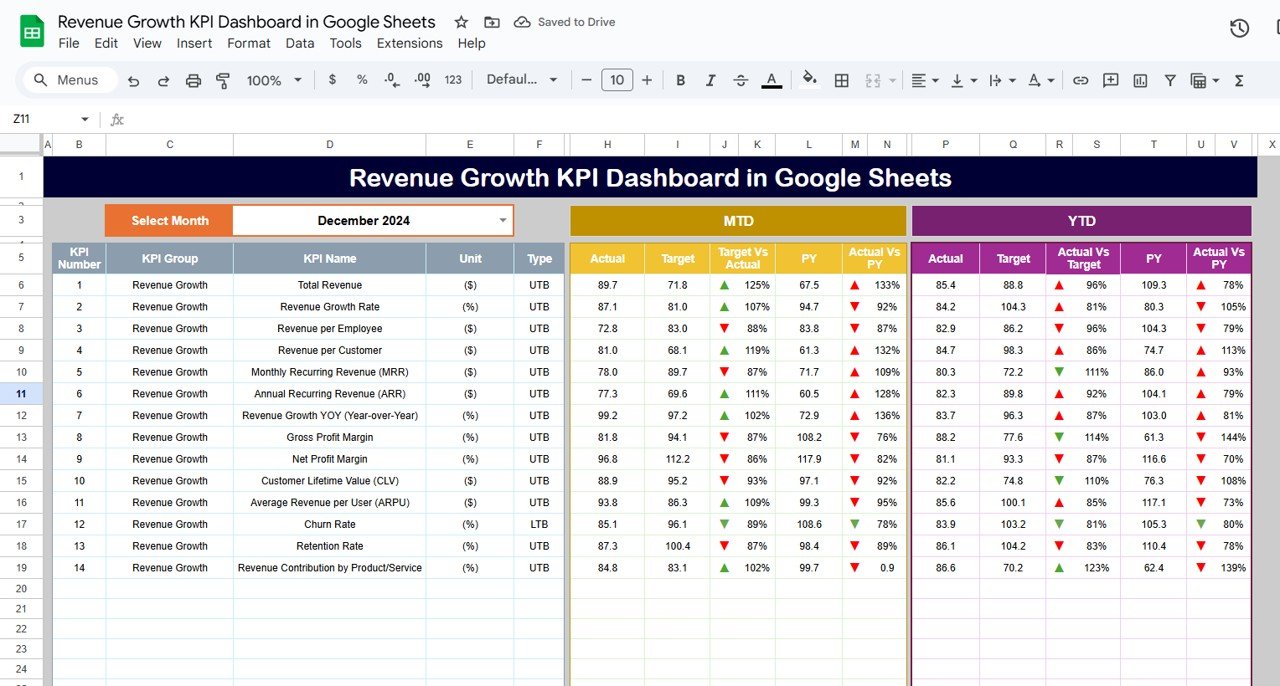
Task: Open the 123 number format menu
Action: 453,79
